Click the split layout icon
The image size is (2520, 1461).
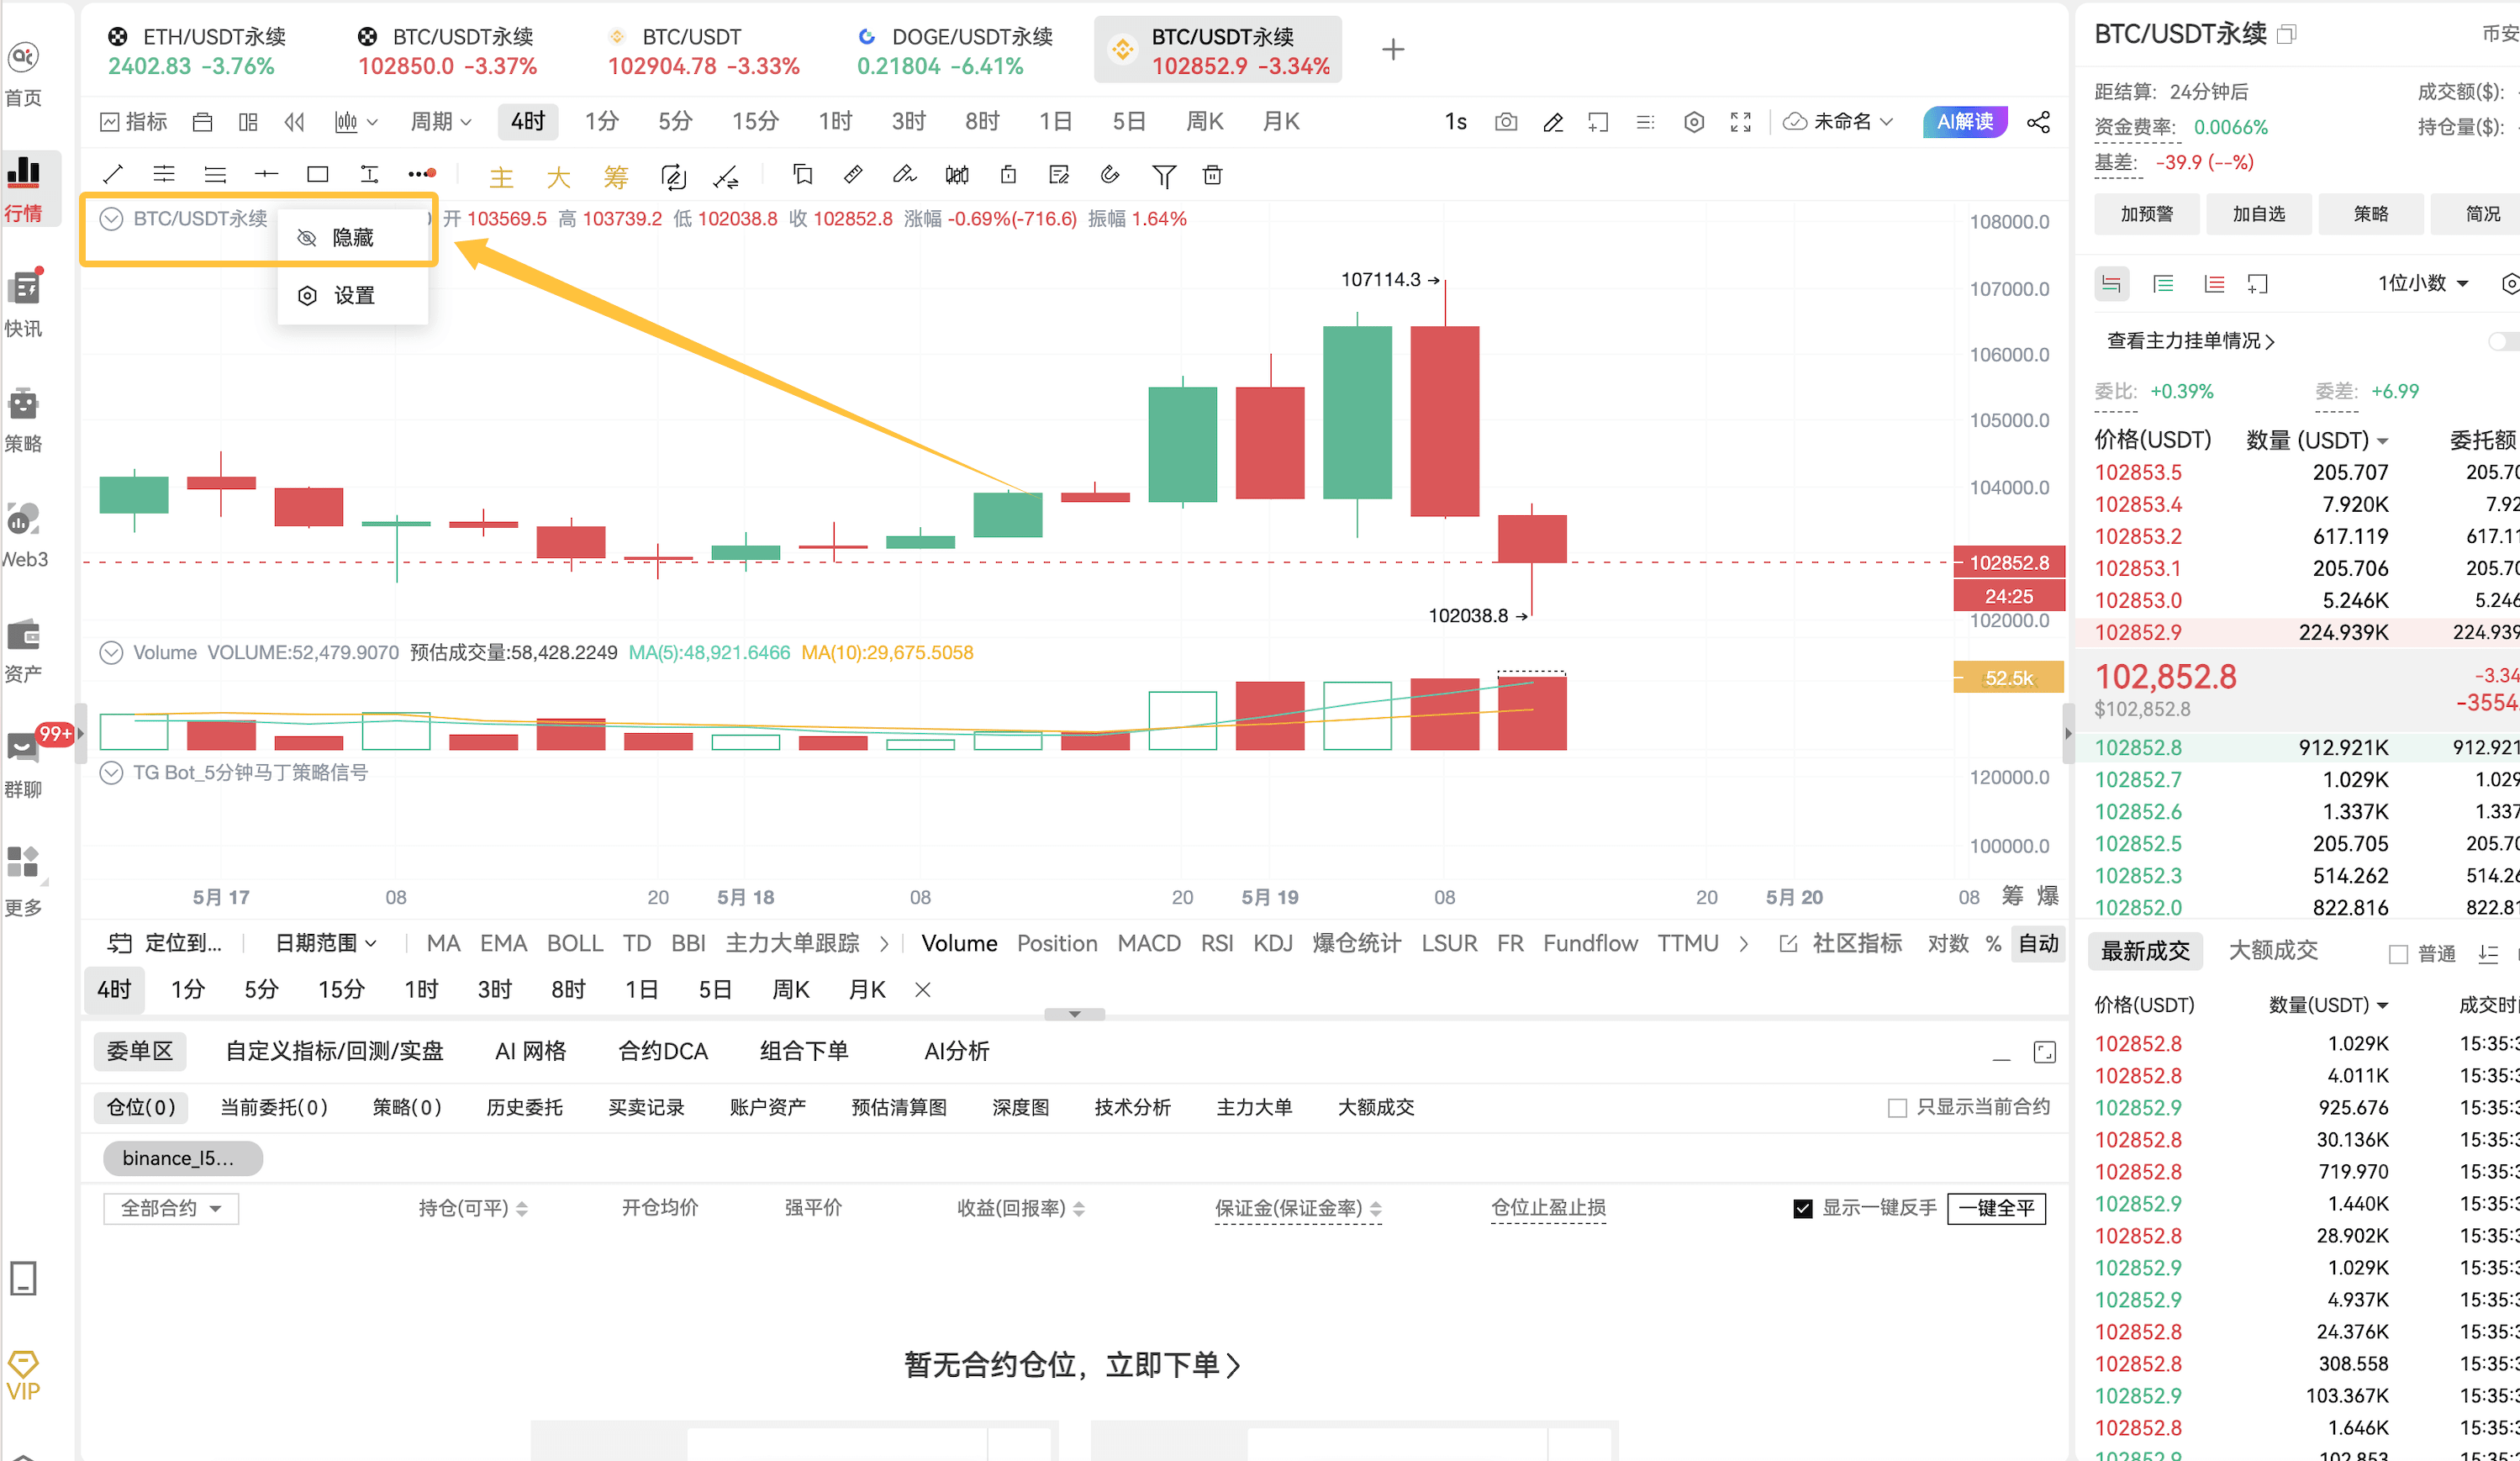(248, 122)
